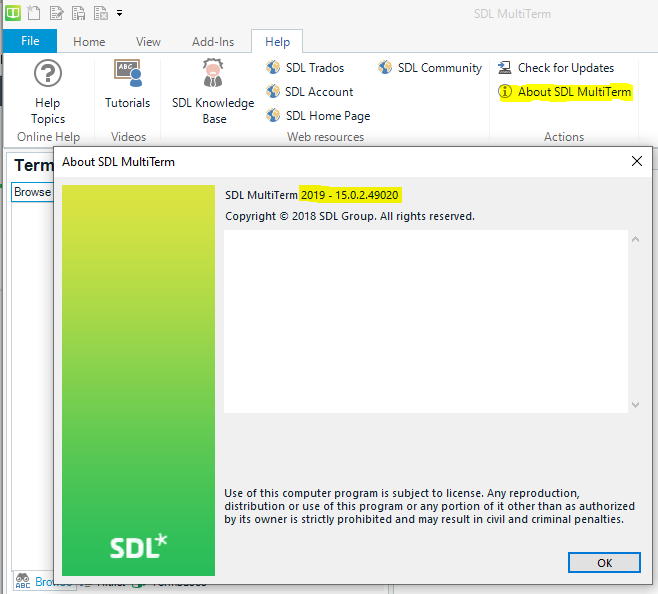Click the About SDL MultiTerm info icon
The height and width of the screenshot is (594, 658).
point(505,91)
